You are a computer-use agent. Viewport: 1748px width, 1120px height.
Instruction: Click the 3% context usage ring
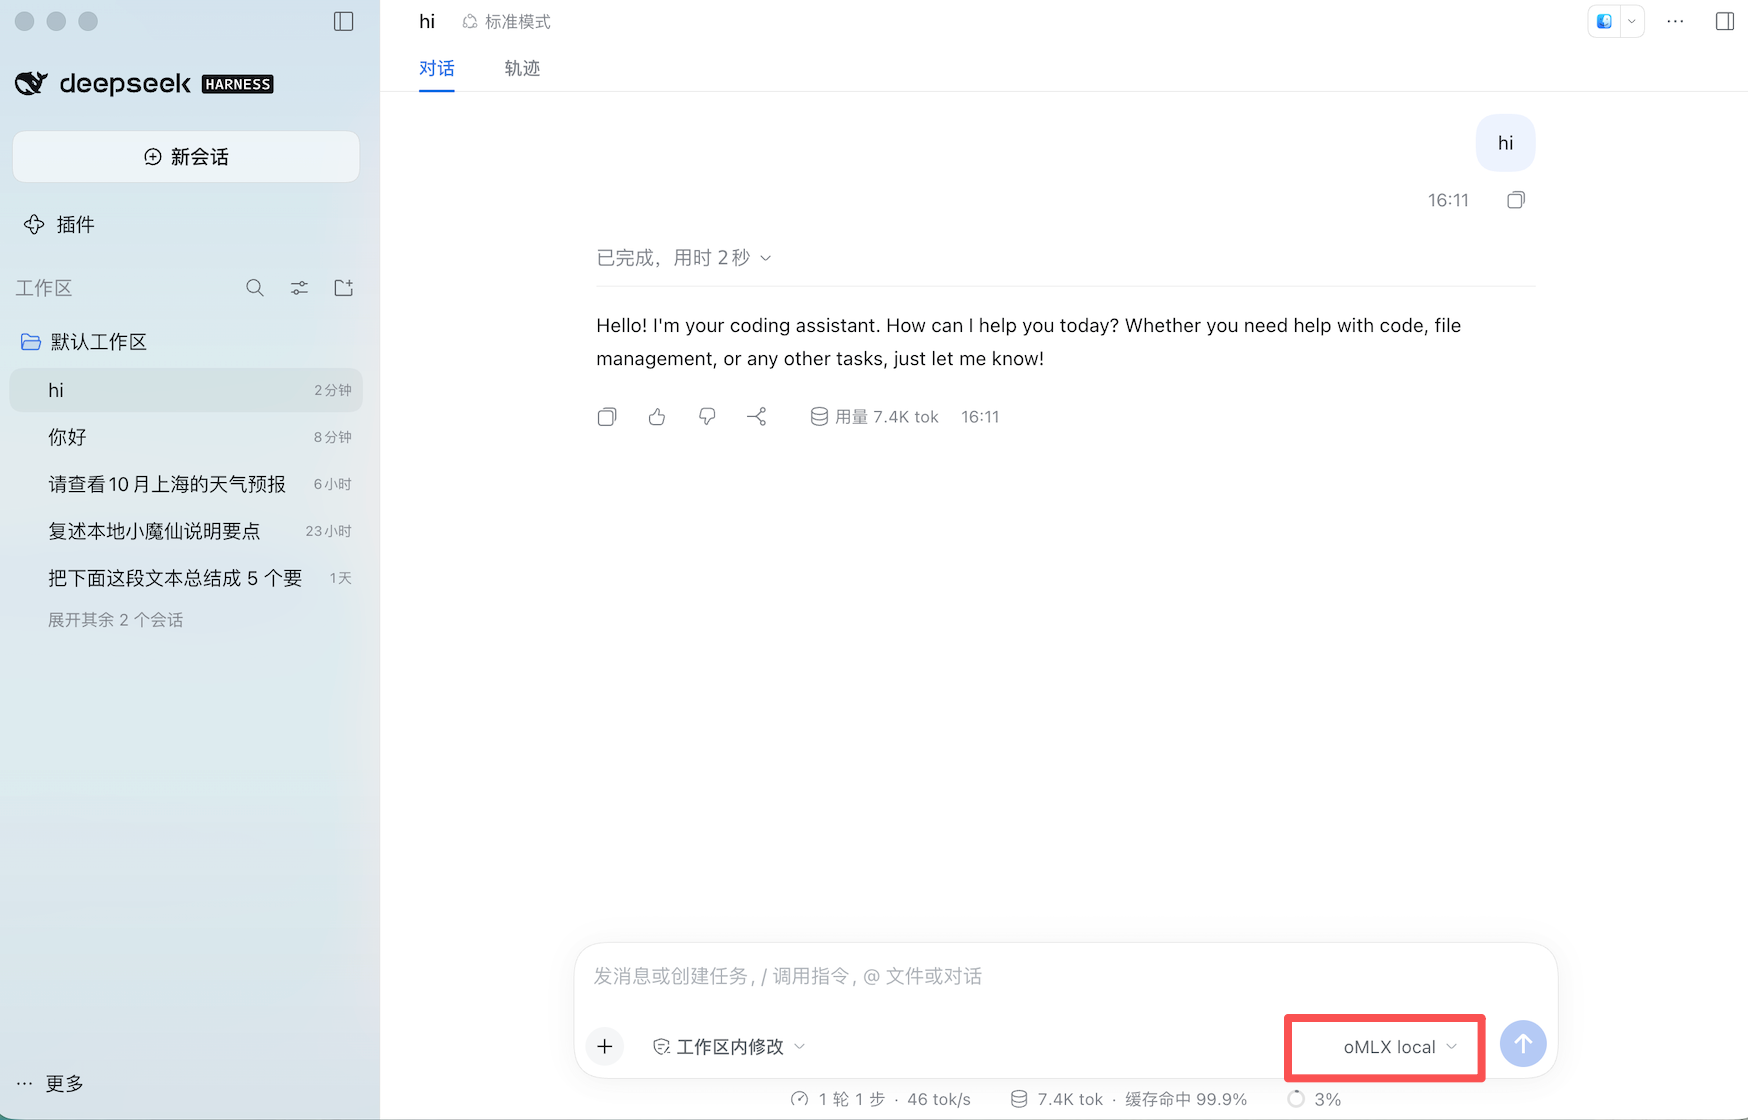(x=1314, y=1099)
